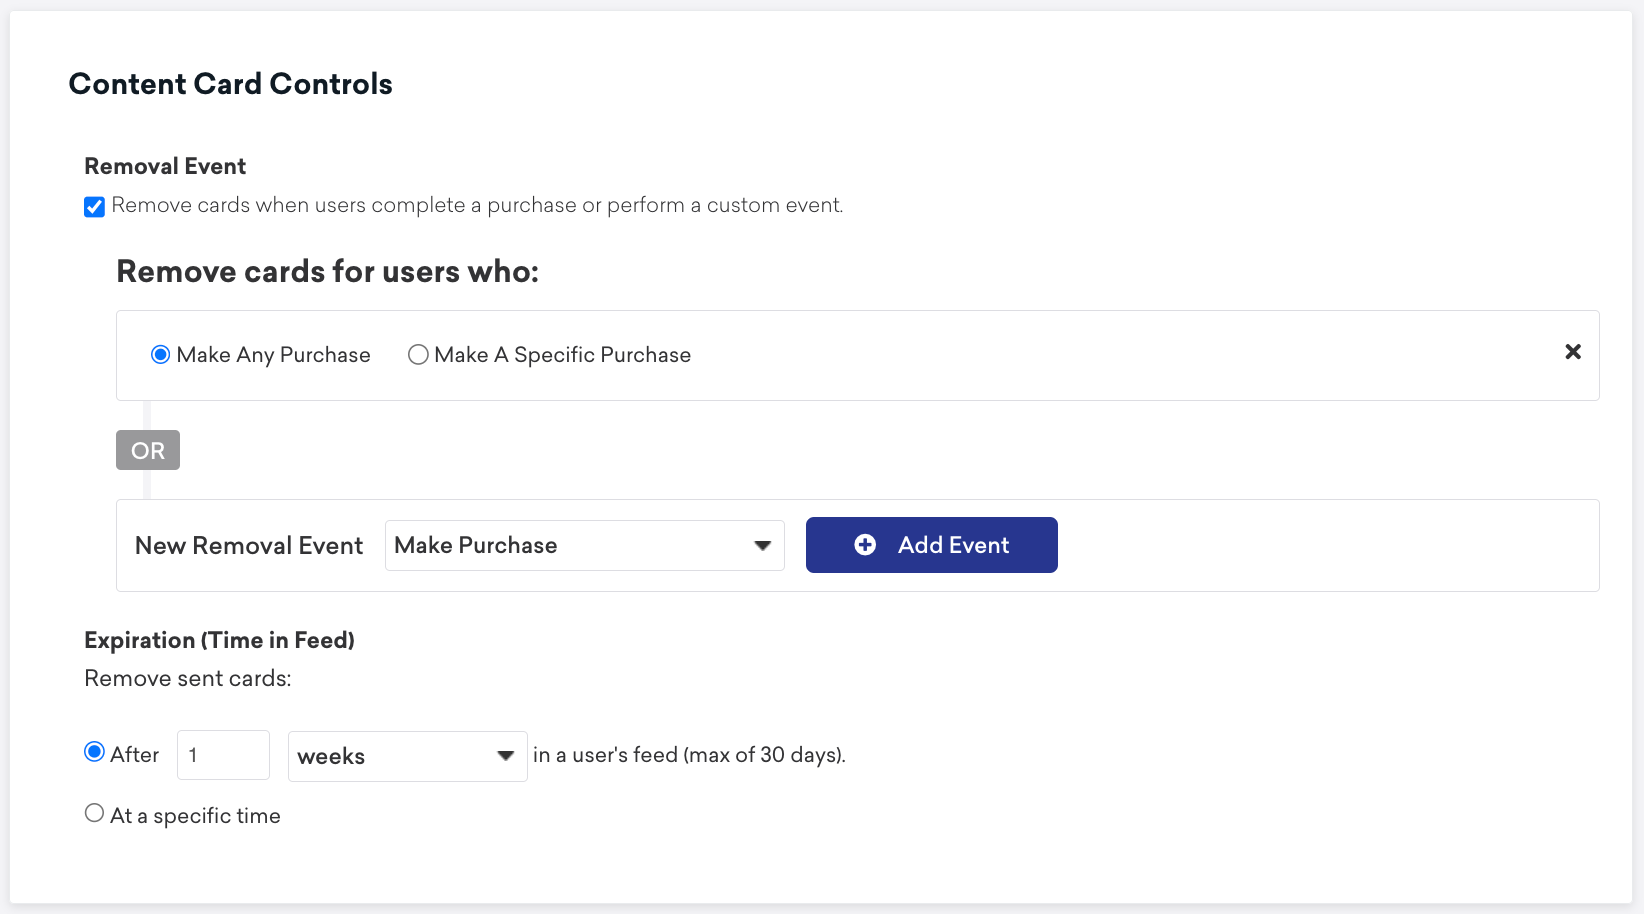Click the OR connector badge
Image resolution: width=1644 pixels, height=914 pixels.
pyautogui.click(x=148, y=450)
